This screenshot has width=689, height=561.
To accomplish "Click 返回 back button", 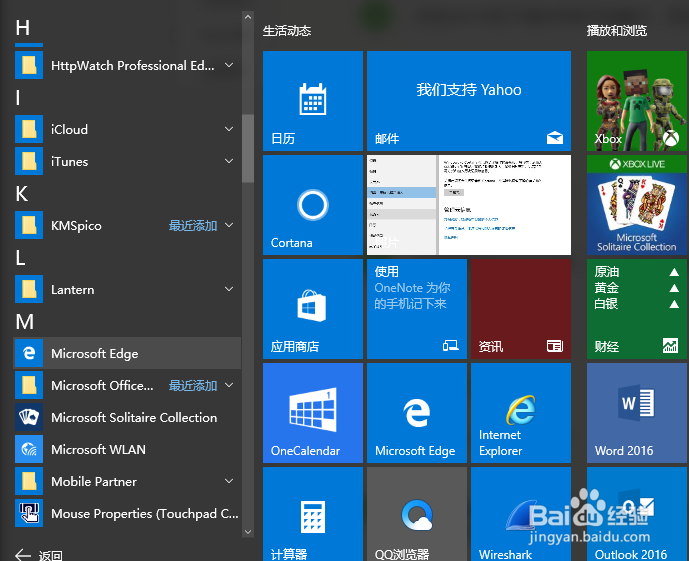I will click(x=39, y=555).
